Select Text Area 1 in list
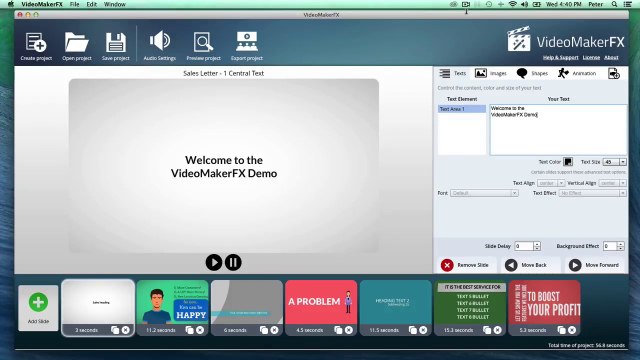 [462, 109]
